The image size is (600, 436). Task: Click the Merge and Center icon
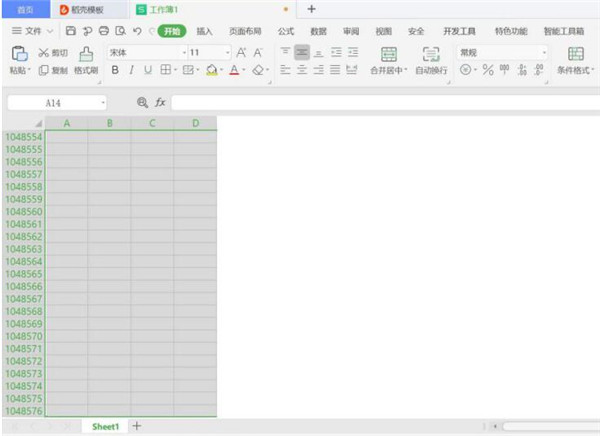(x=389, y=54)
